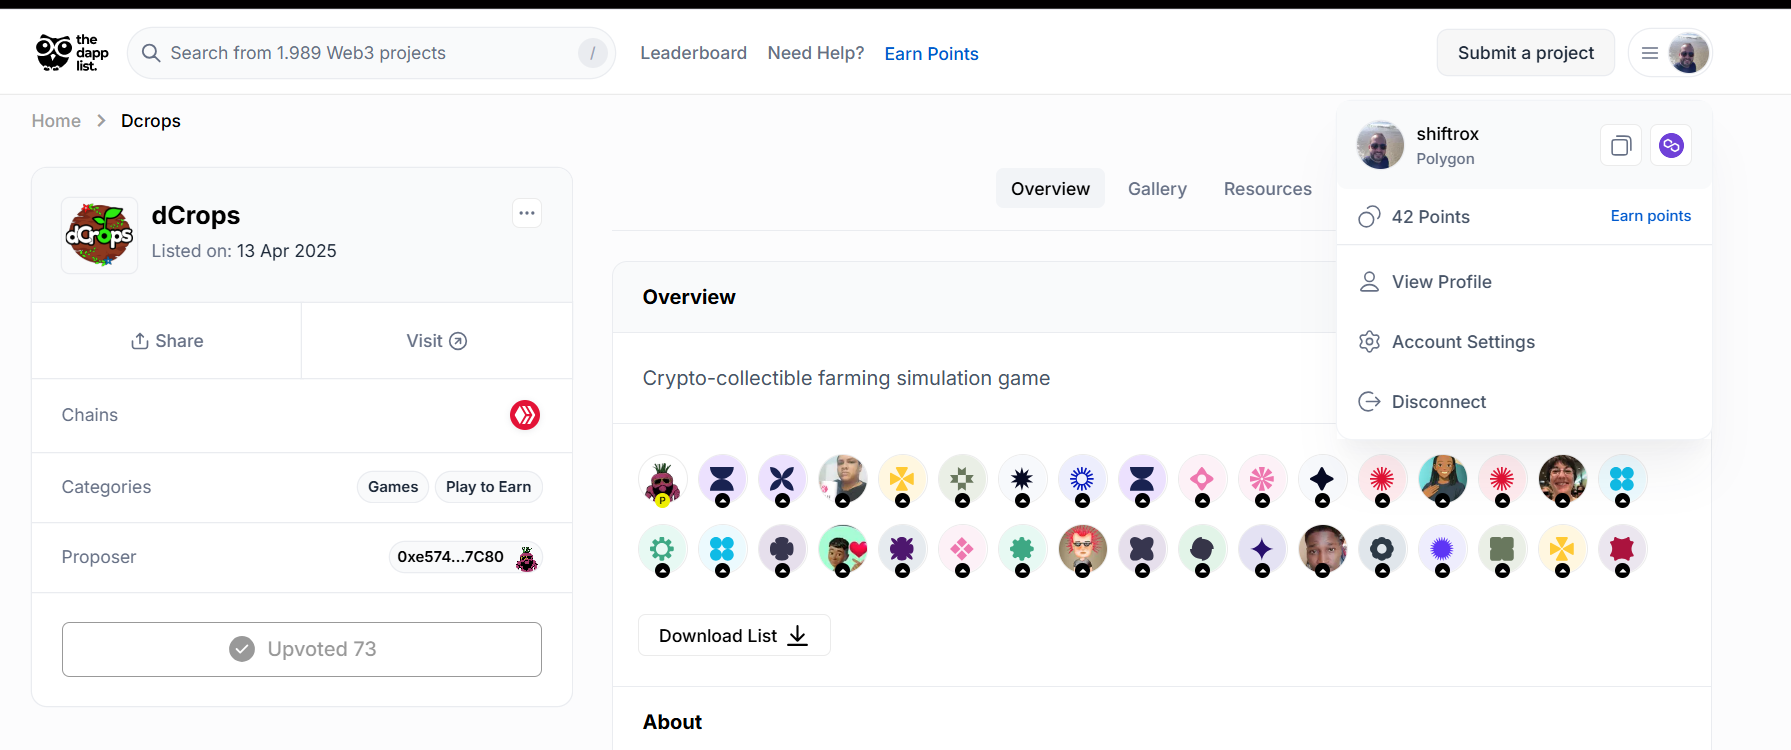
Task: Focus the Web3 projects search field
Action: [x=371, y=53]
